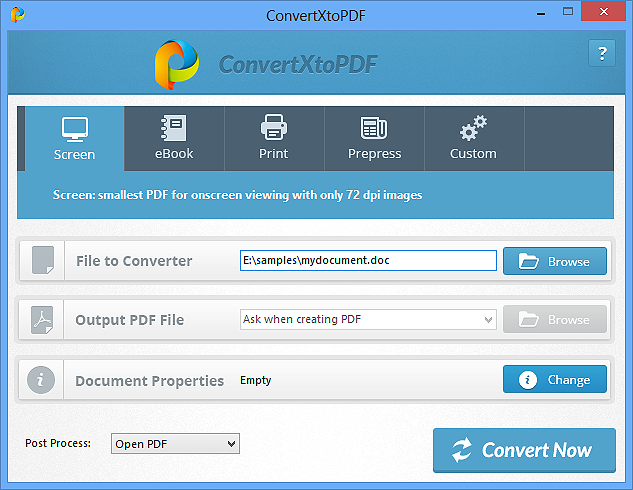Viewport: 633px width, 490px height.
Task: Change the document properties
Action: click(555, 379)
